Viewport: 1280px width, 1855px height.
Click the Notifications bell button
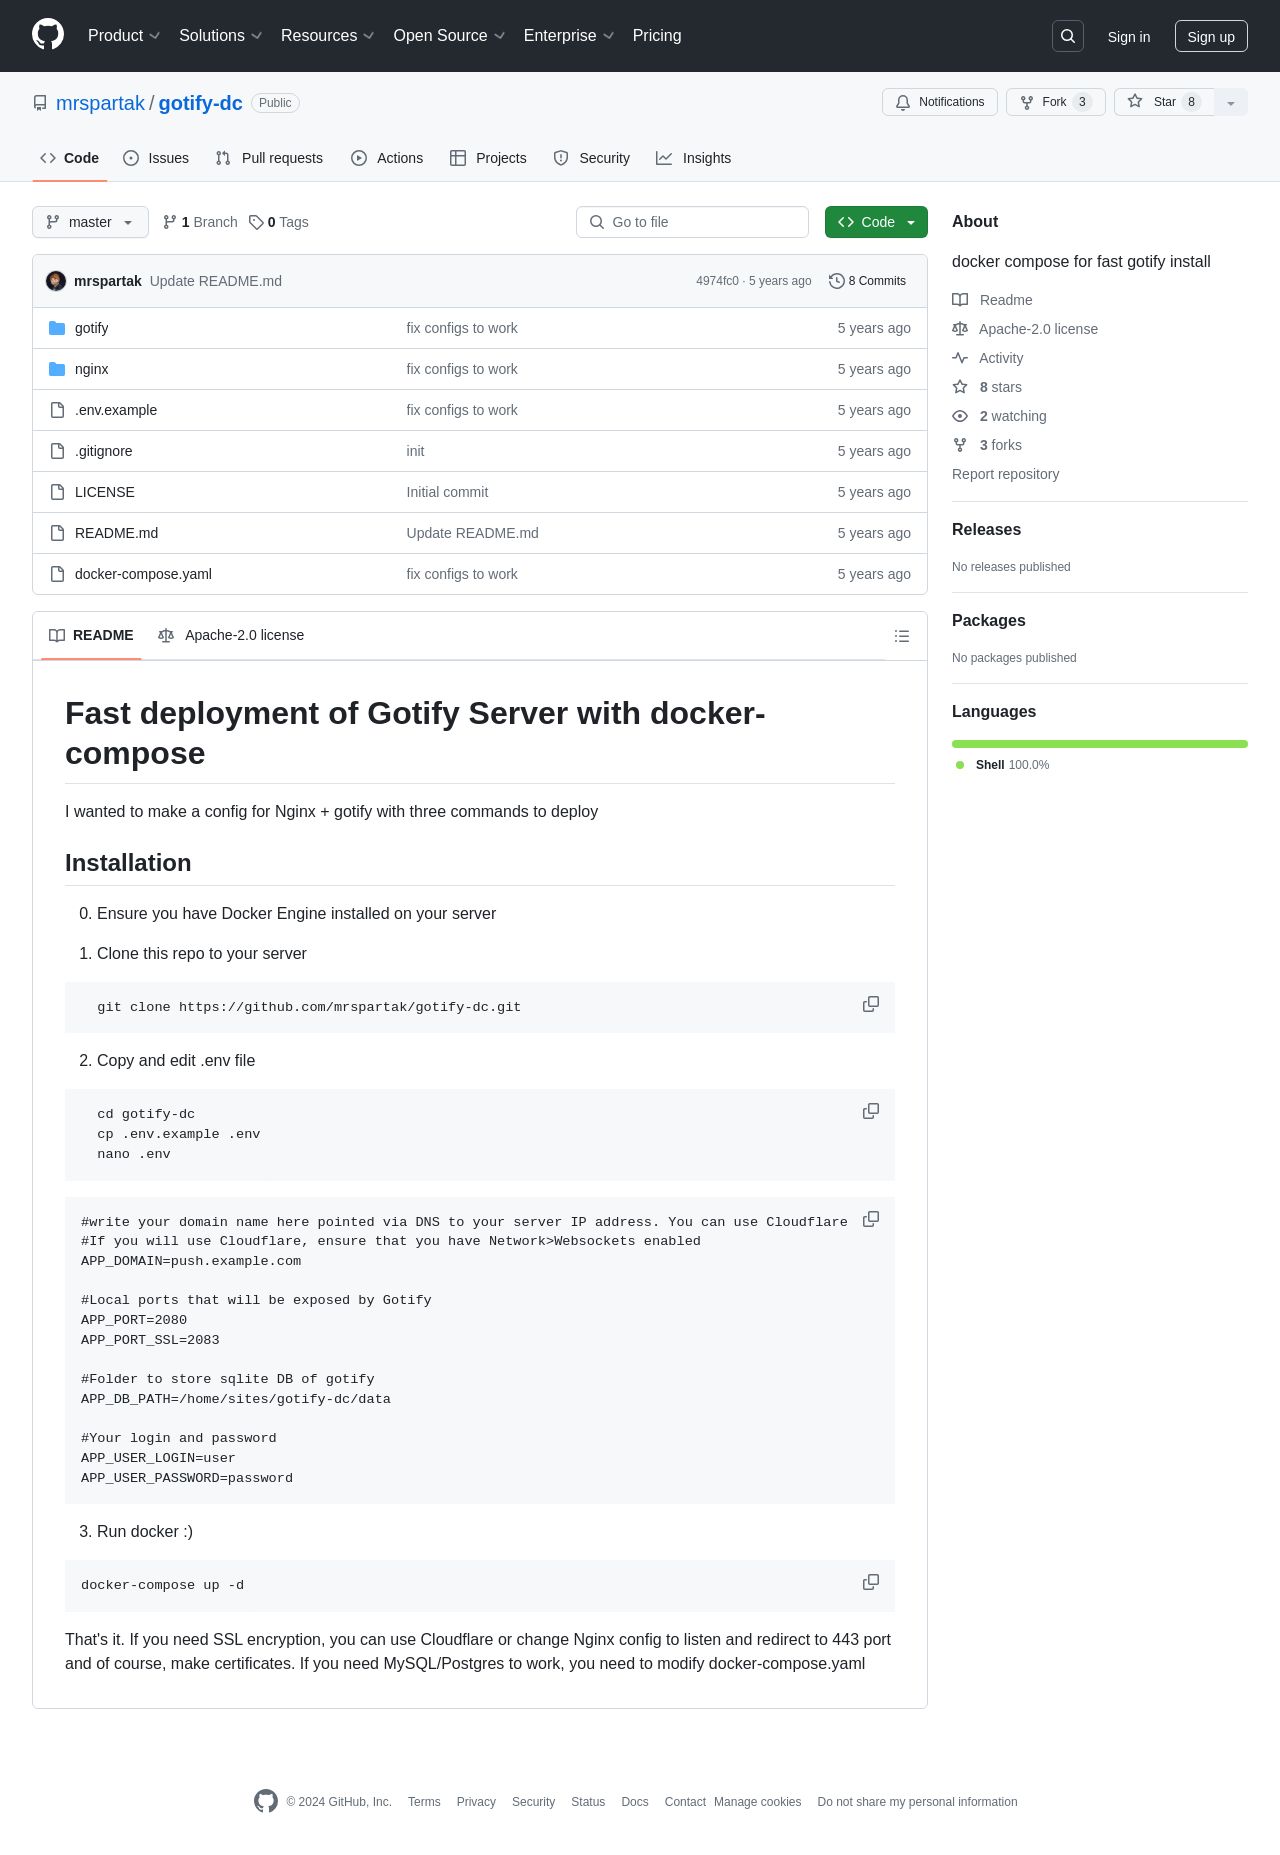939,102
